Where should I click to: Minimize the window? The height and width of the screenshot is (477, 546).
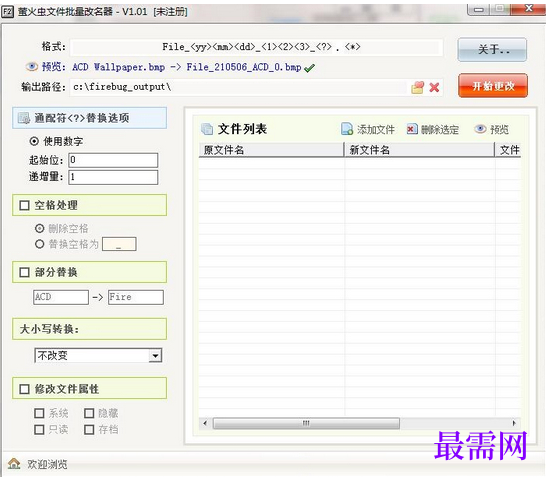[479, 9]
